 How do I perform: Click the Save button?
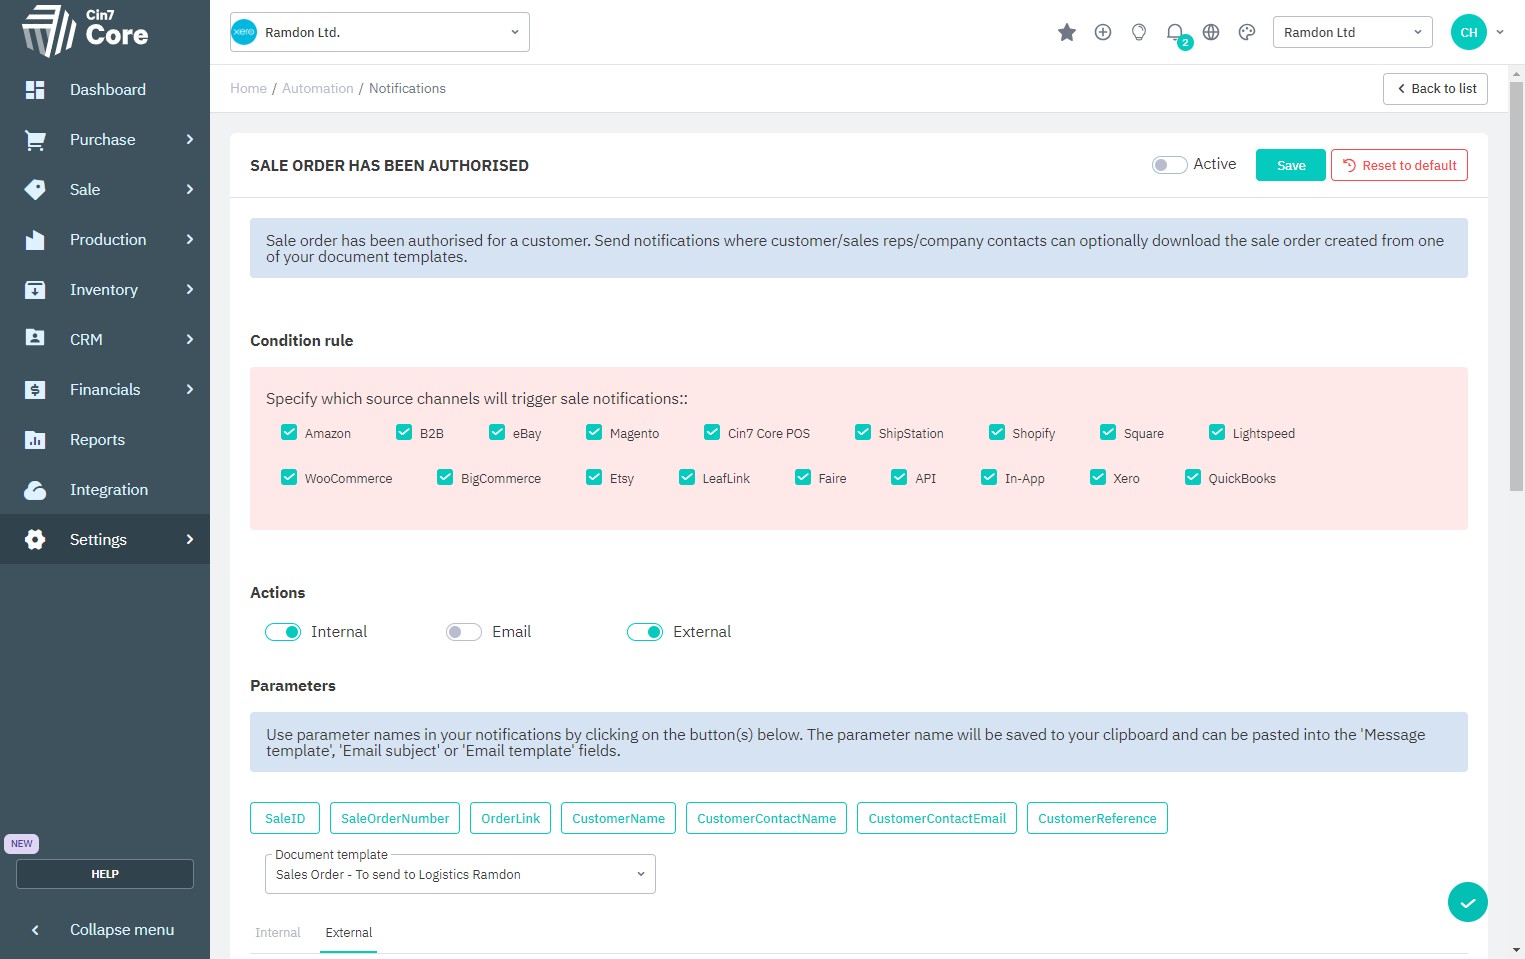pos(1290,165)
